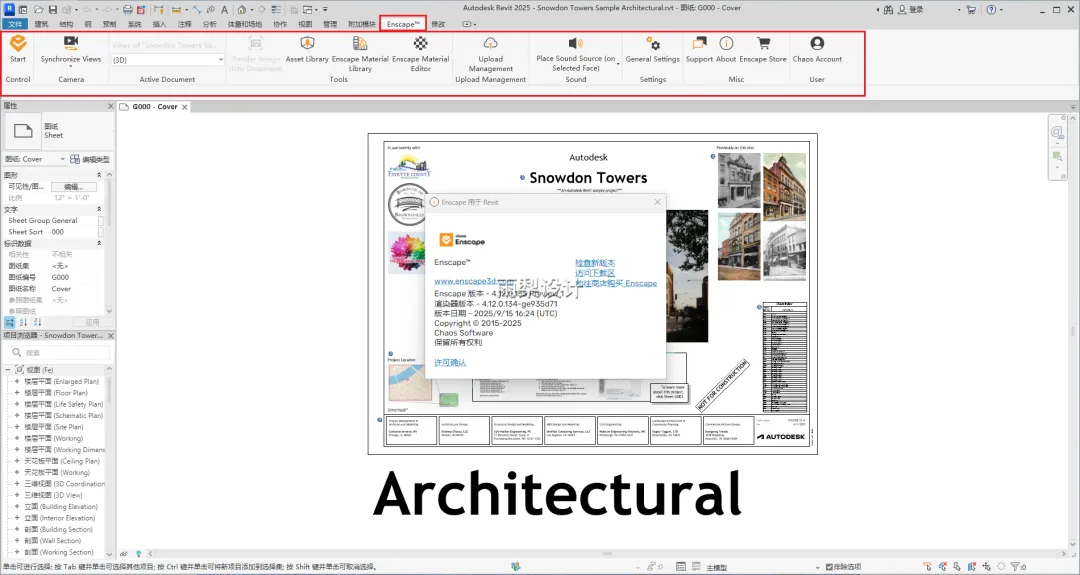
Task: Click the Open folder icon in quick access toolbar
Action: click(39, 10)
